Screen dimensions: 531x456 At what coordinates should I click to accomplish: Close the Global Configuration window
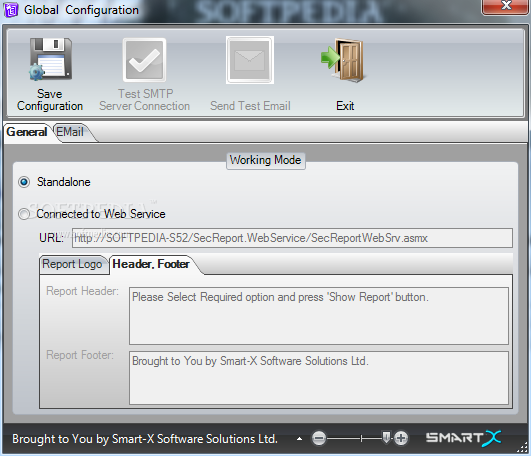[x=506, y=6]
